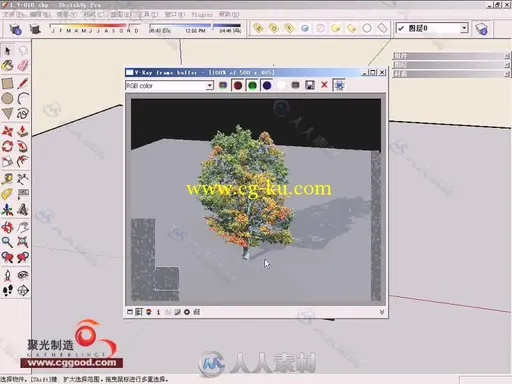The image size is (512, 384).
Task: Activate Zoom Extents tool
Action: click(x=23, y=242)
